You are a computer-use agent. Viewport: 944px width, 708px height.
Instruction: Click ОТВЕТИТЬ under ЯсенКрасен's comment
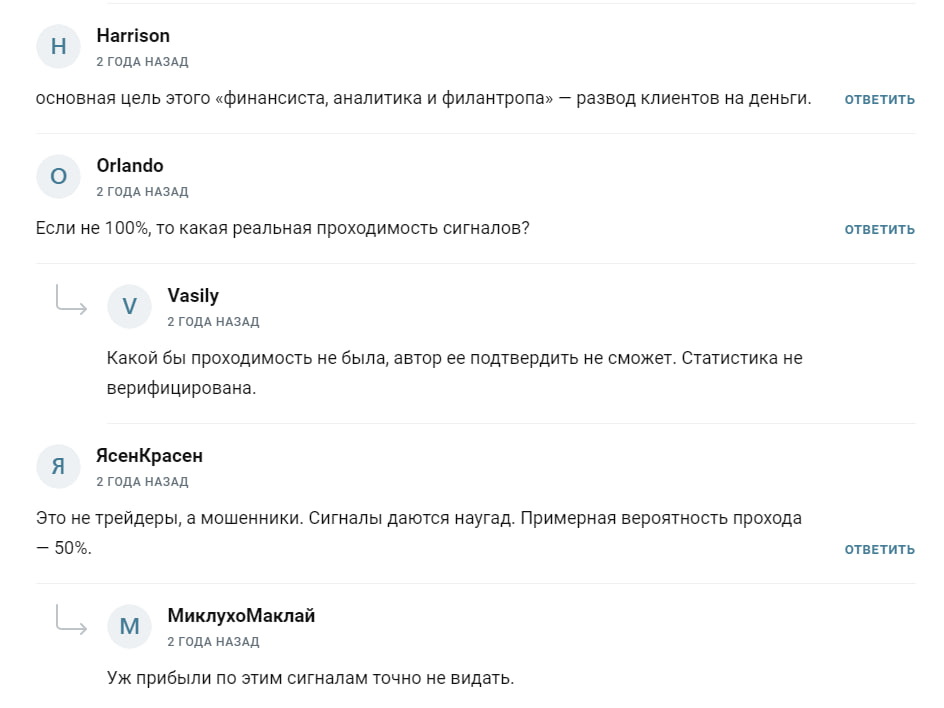coord(880,549)
